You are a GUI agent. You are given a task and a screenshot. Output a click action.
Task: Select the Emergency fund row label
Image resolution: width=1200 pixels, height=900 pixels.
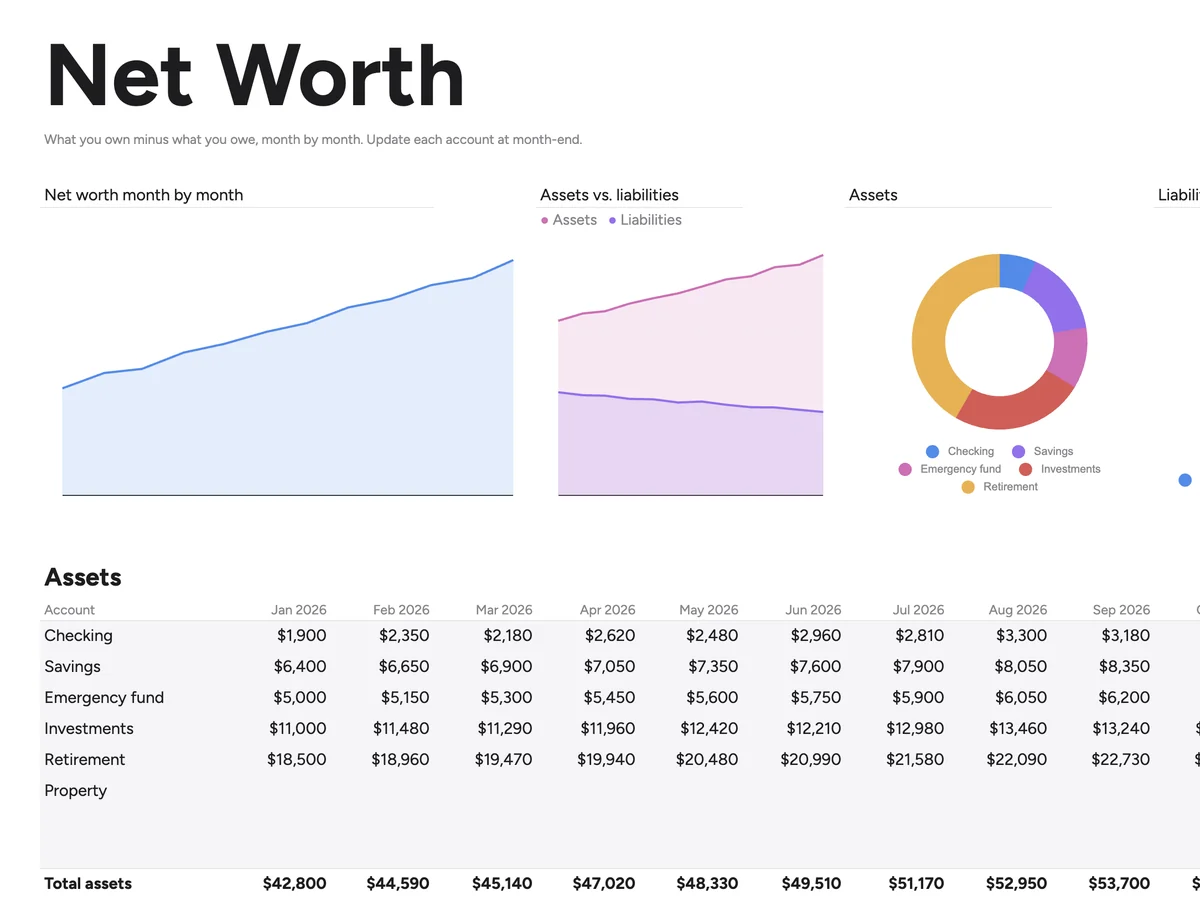pos(104,698)
